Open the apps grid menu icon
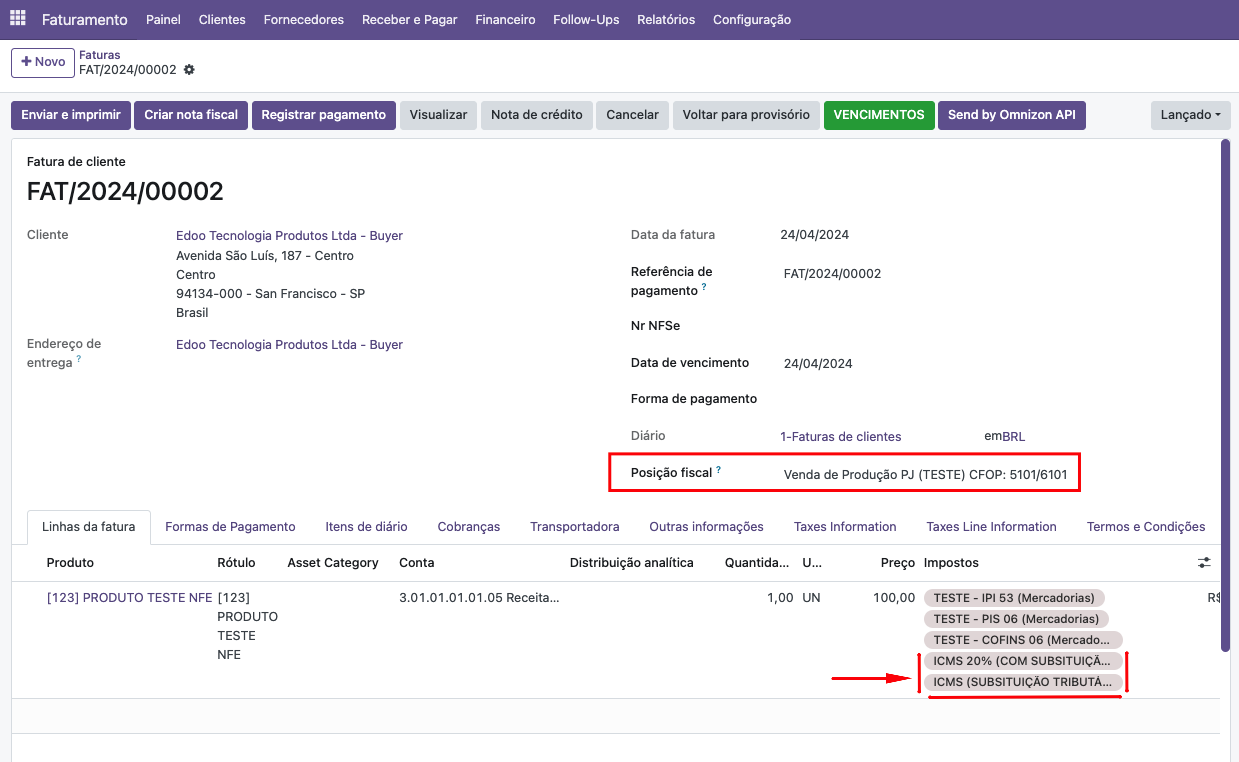Screen dimensions: 1239x762 coord(18,19)
